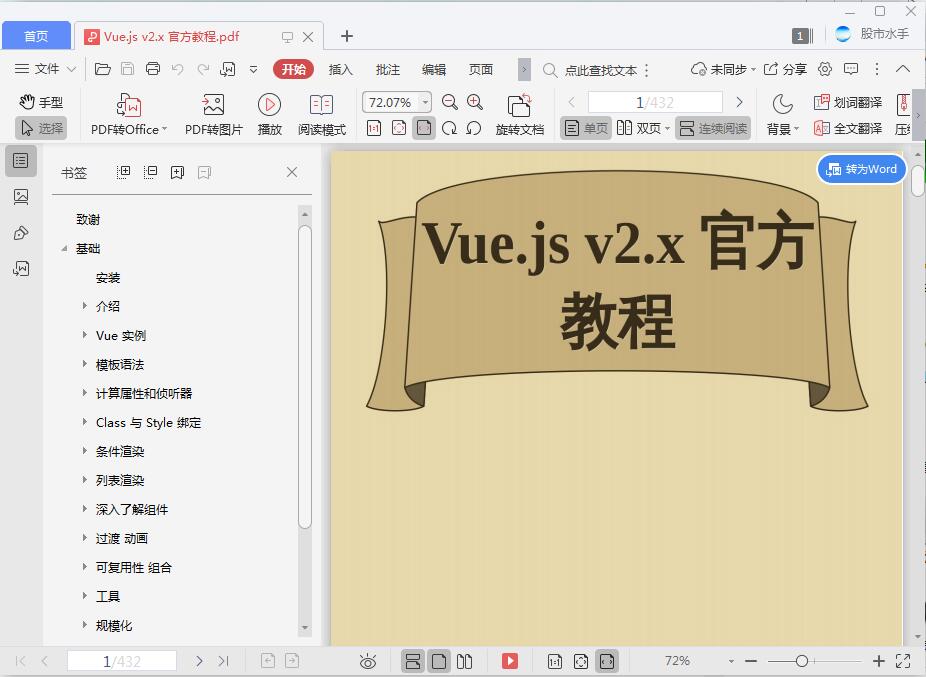The image size is (926, 677).
Task: Enter 阅读模式 reading mode
Action: click(x=320, y=112)
